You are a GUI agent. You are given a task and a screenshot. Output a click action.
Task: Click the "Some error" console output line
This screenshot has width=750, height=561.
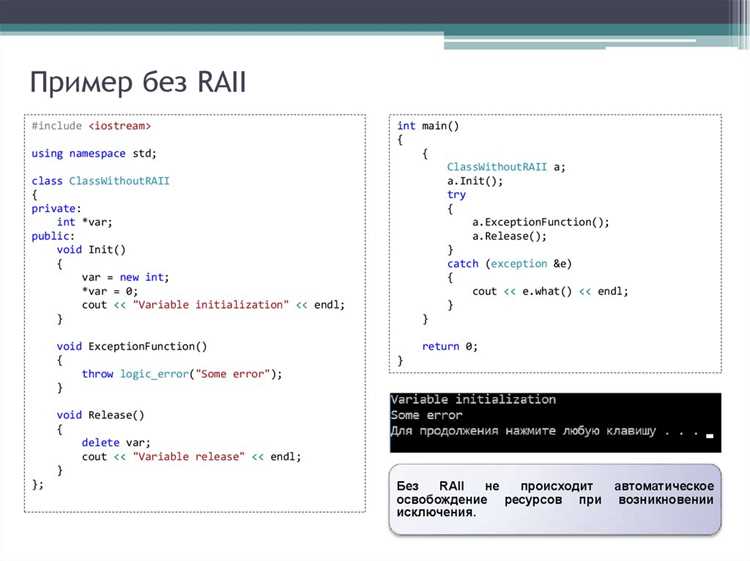[x=427, y=415]
